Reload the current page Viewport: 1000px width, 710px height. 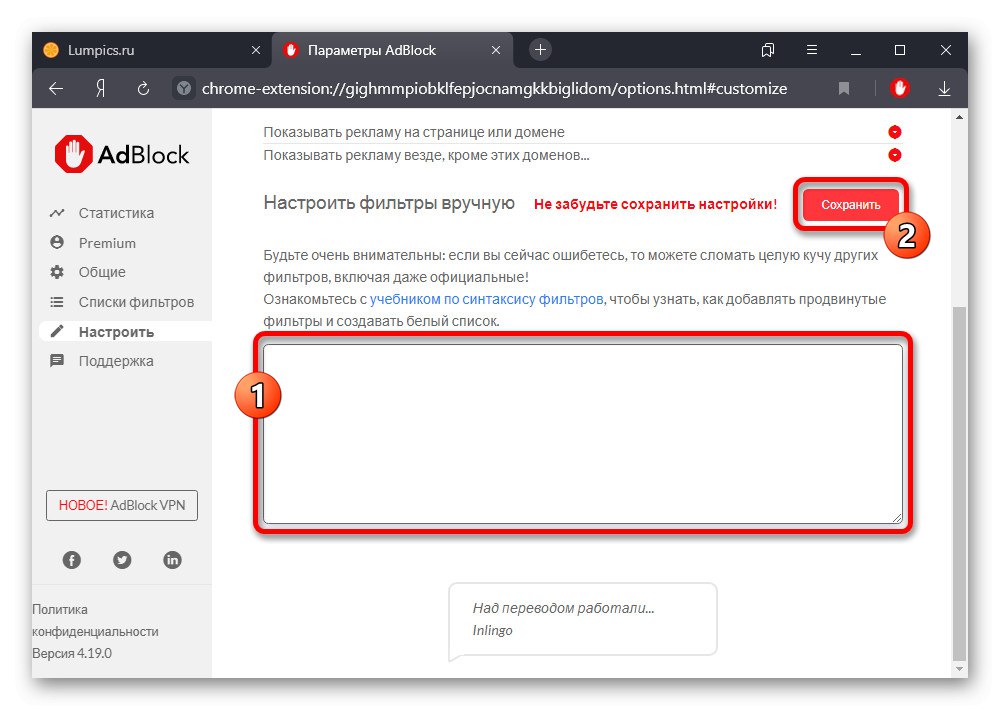pyautogui.click(x=143, y=89)
